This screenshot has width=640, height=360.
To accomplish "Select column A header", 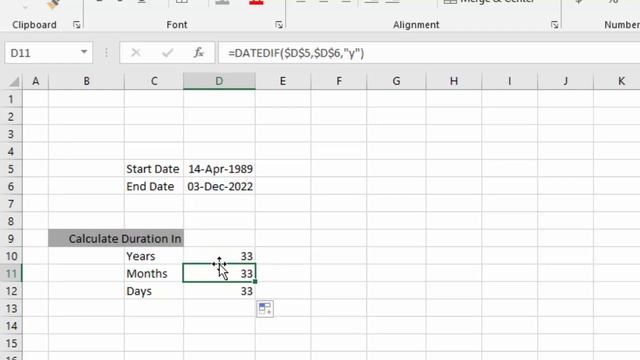I will click(36, 81).
